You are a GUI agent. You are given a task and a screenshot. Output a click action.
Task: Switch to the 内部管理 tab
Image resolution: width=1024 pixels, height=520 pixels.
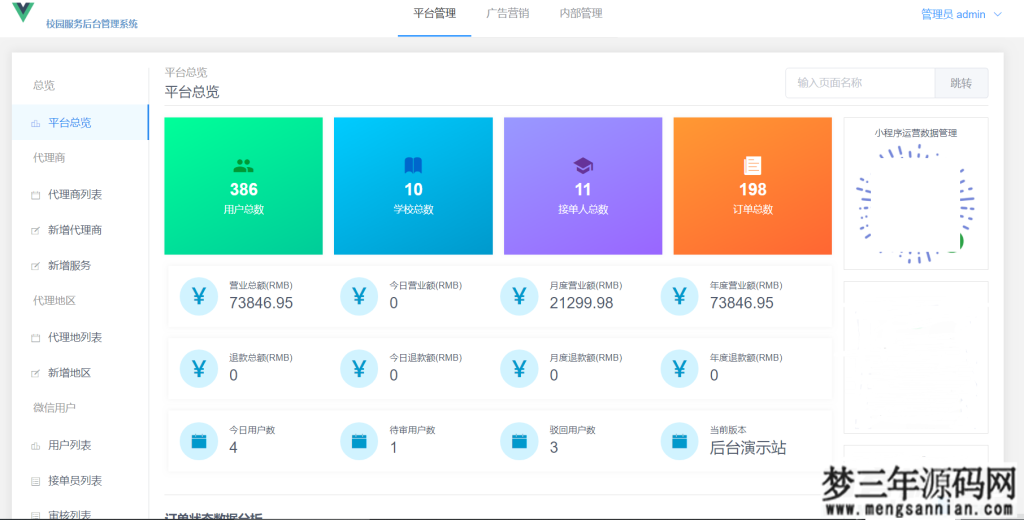(x=581, y=14)
